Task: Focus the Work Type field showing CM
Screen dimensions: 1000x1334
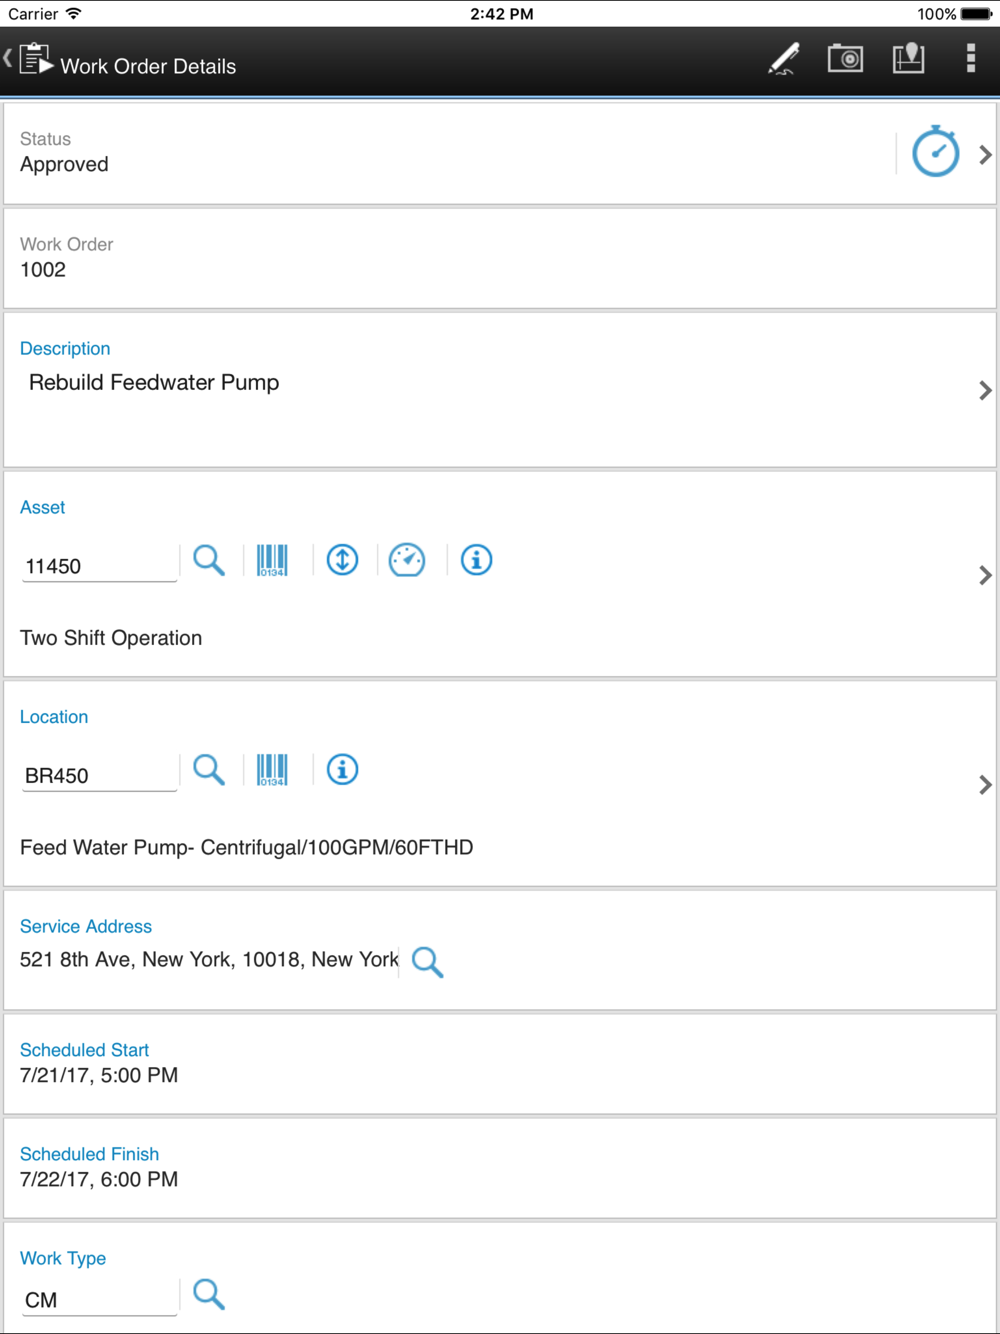Action: (100, 1300)
